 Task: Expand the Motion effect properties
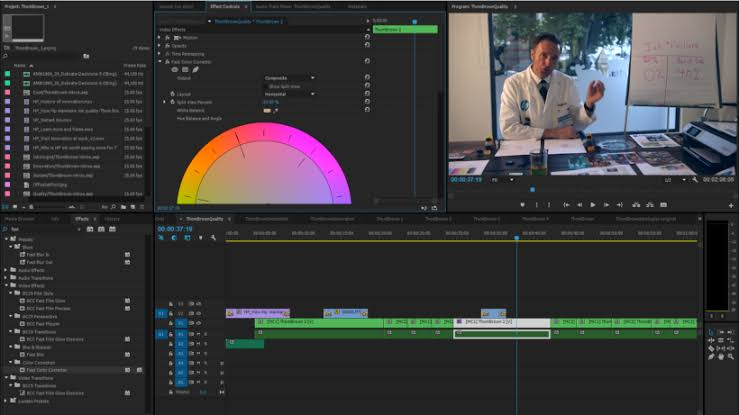[x=160, y=37]
